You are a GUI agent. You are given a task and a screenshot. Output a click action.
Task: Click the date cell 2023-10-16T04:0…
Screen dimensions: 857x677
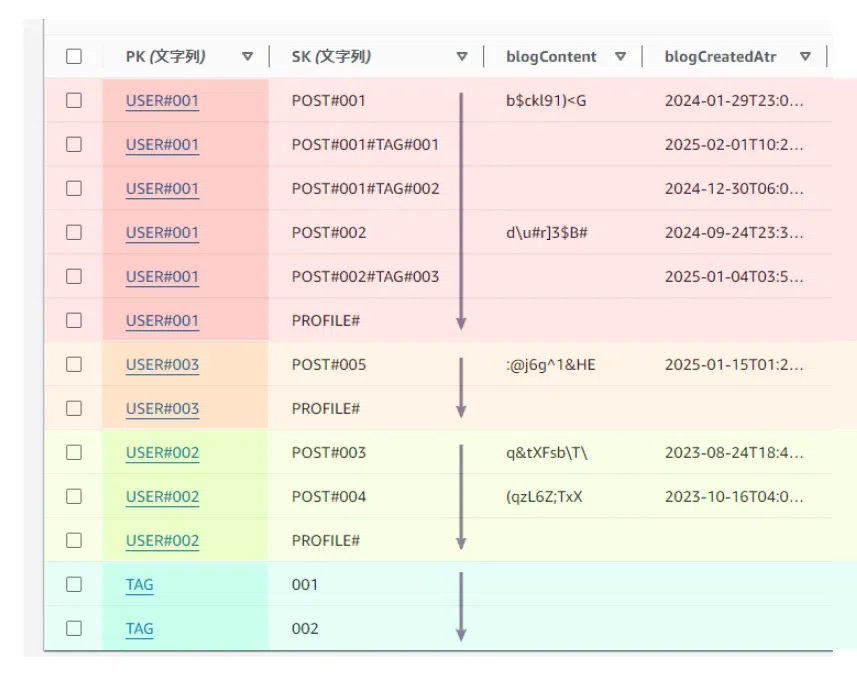pos(734,496)
